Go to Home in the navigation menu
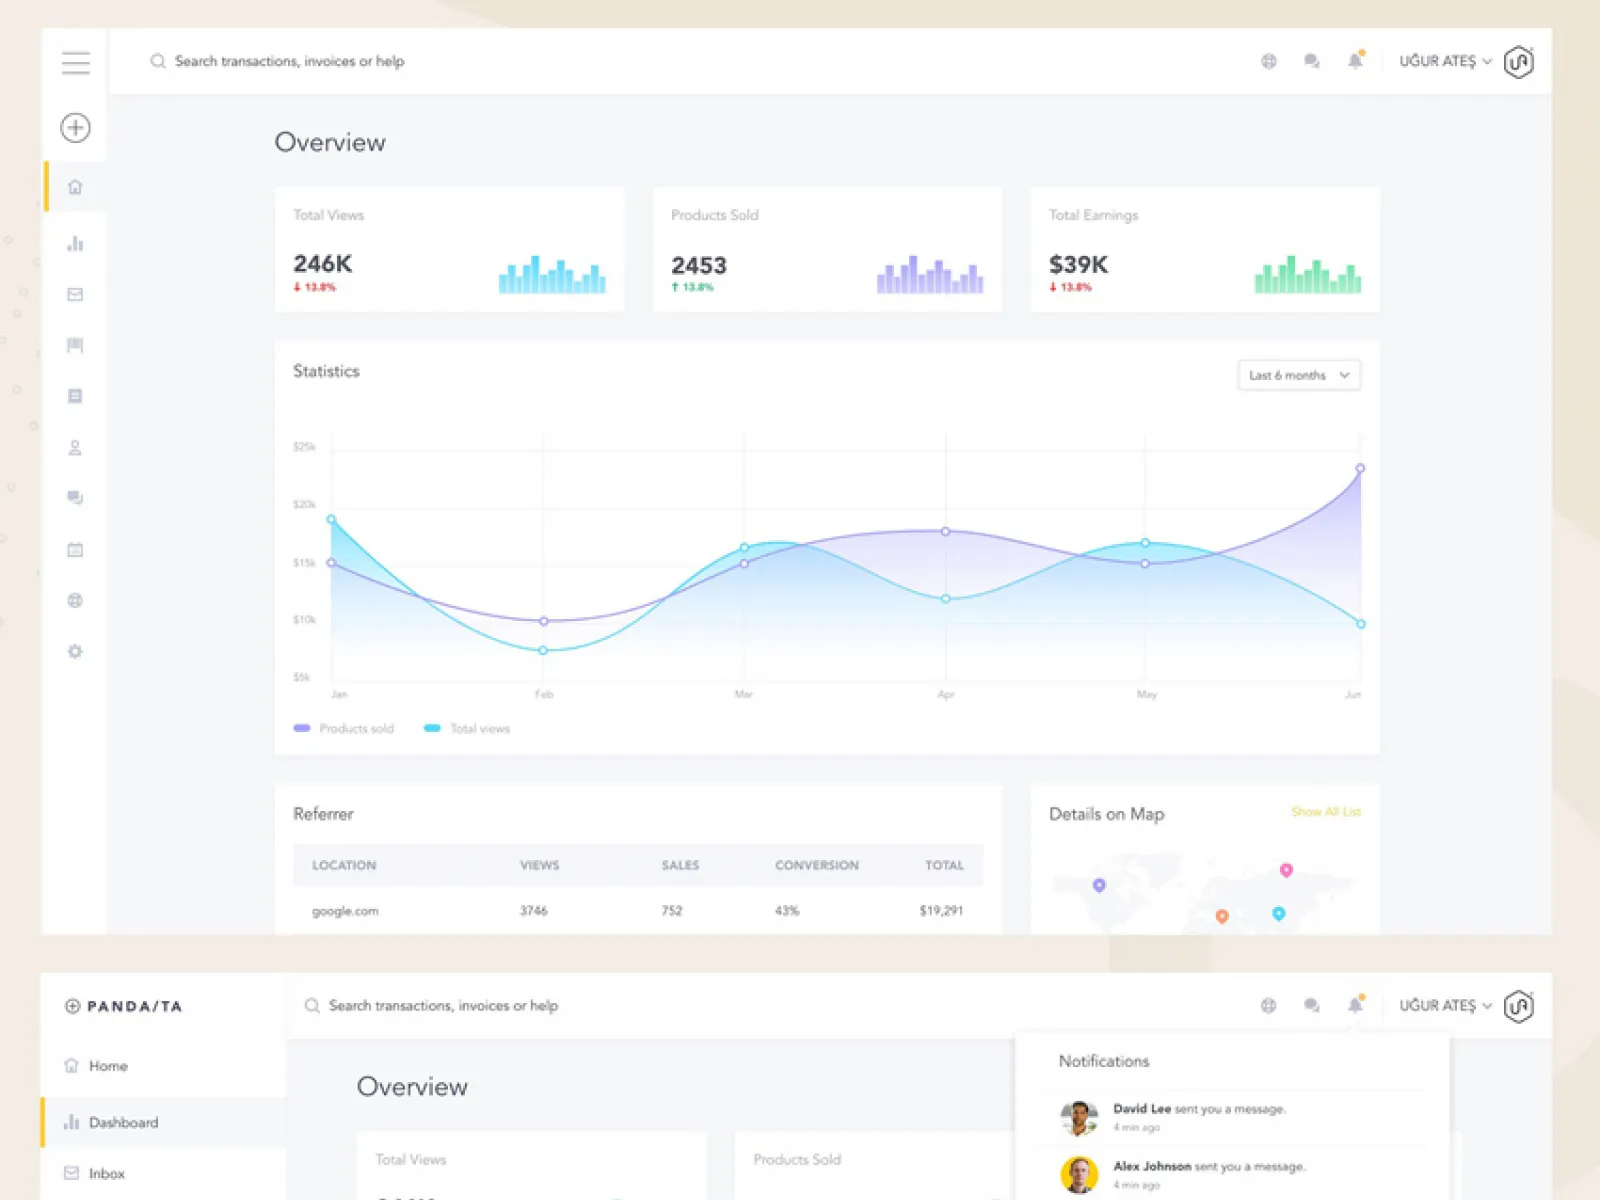The height and width of the screenshot is (1200, 1600). pos(108,1066)
